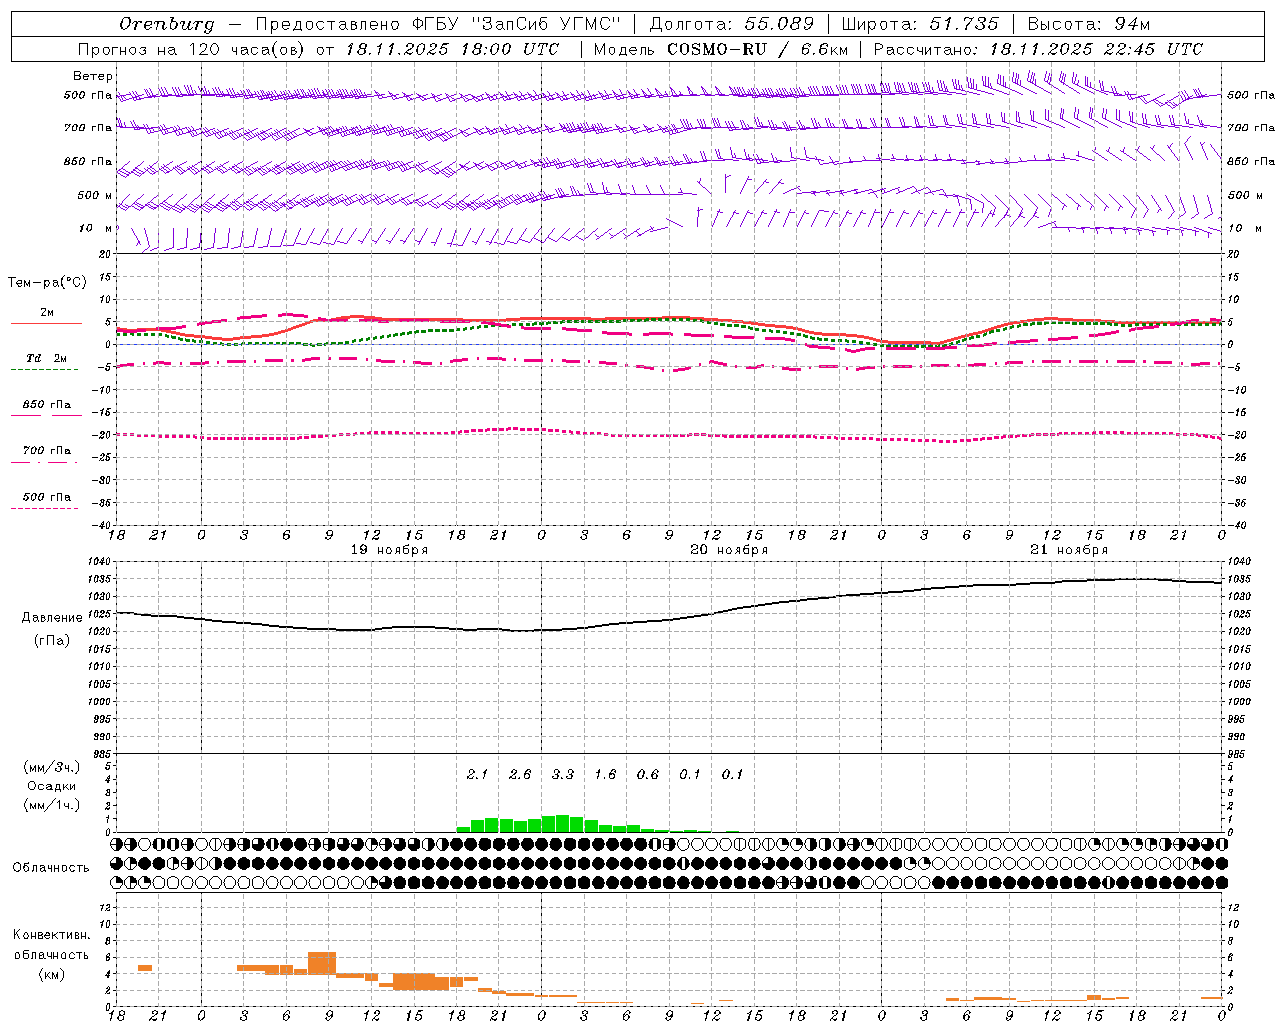Select the precipitation value "1.6"
The width and height of the screenshot is (1280, 1024).
[605, 774]
